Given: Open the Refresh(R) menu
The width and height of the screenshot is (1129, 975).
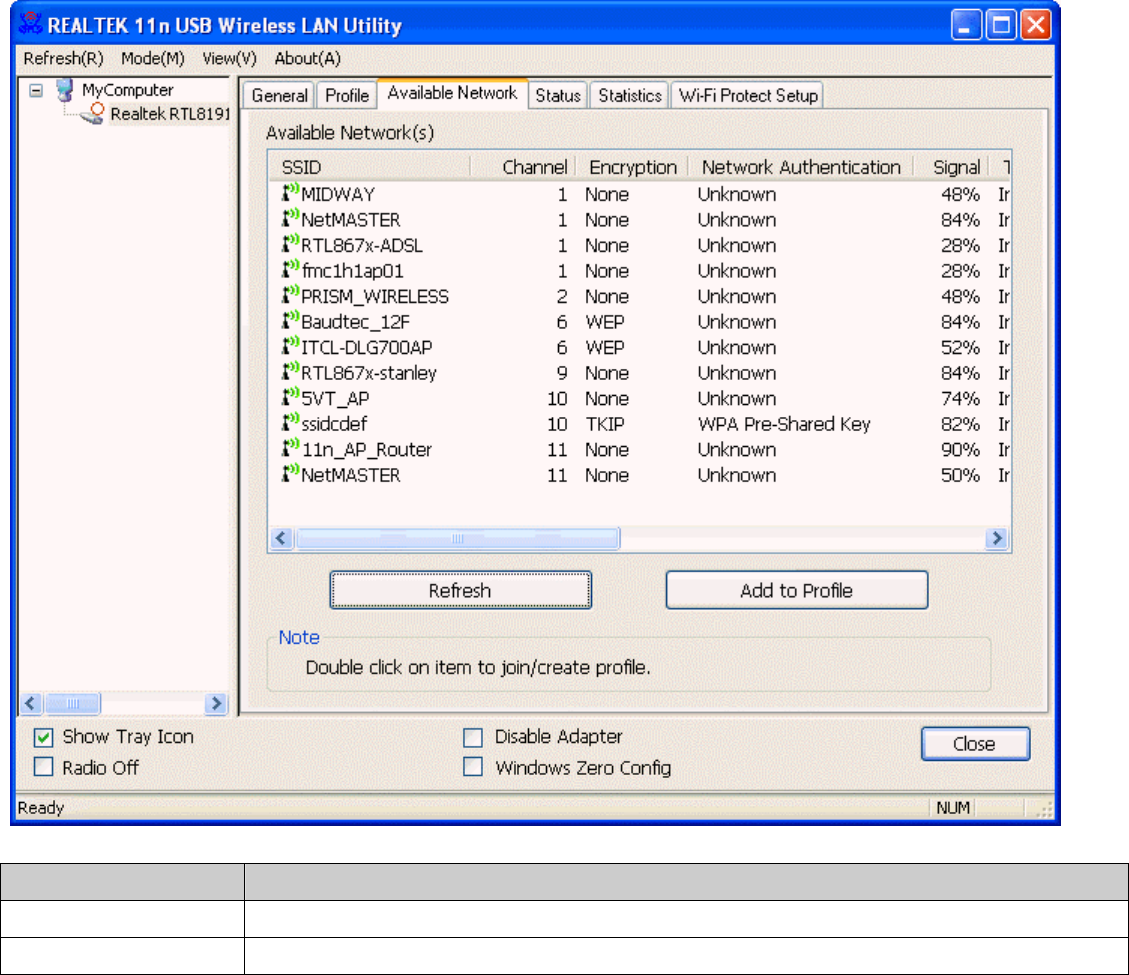Looking at the screenshot, I should click(63, 58).
